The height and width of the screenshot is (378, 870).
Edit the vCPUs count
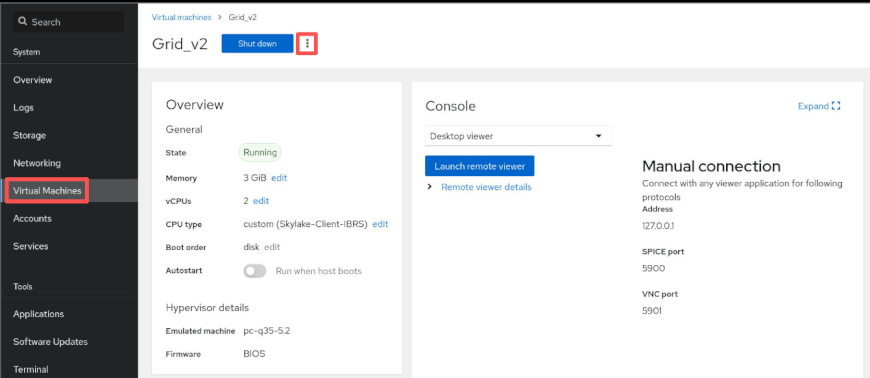pyautogui.click(x=261, y=201)
